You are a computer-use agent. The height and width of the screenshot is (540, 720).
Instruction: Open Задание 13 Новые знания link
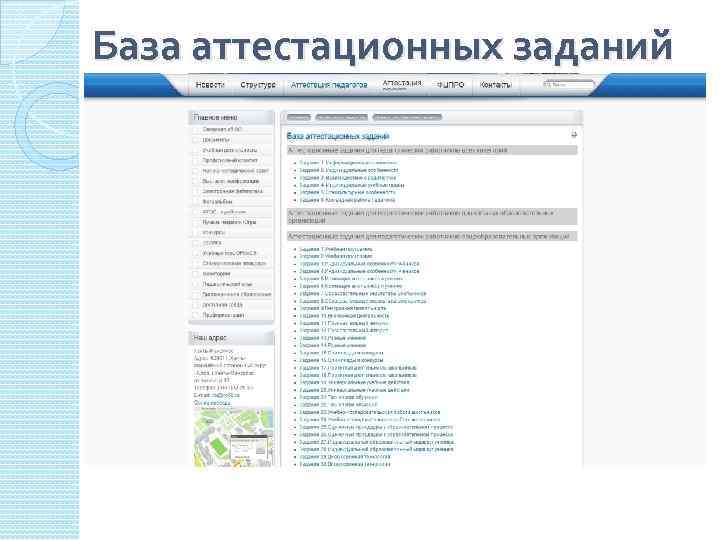[x=332, y=338]
